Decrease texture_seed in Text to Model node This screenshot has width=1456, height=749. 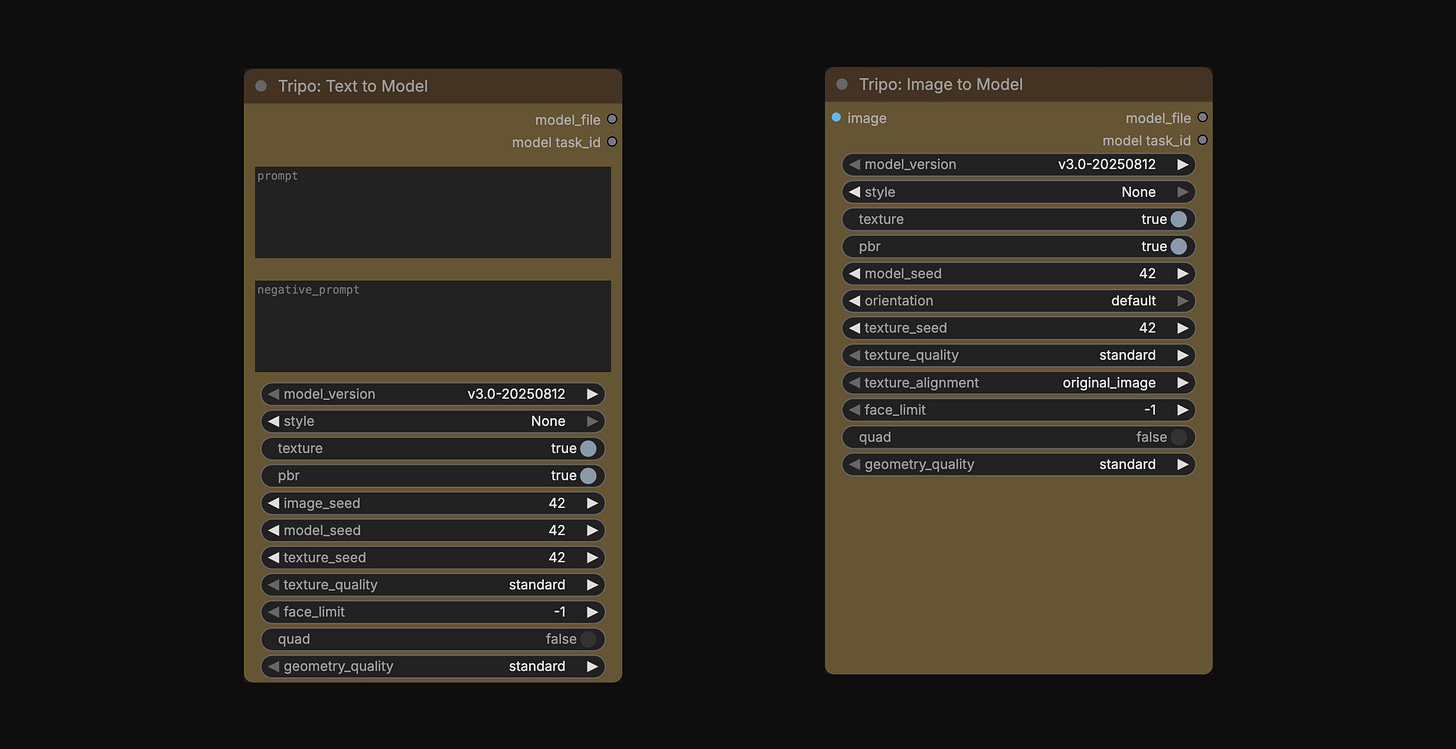tap(273, 557)
